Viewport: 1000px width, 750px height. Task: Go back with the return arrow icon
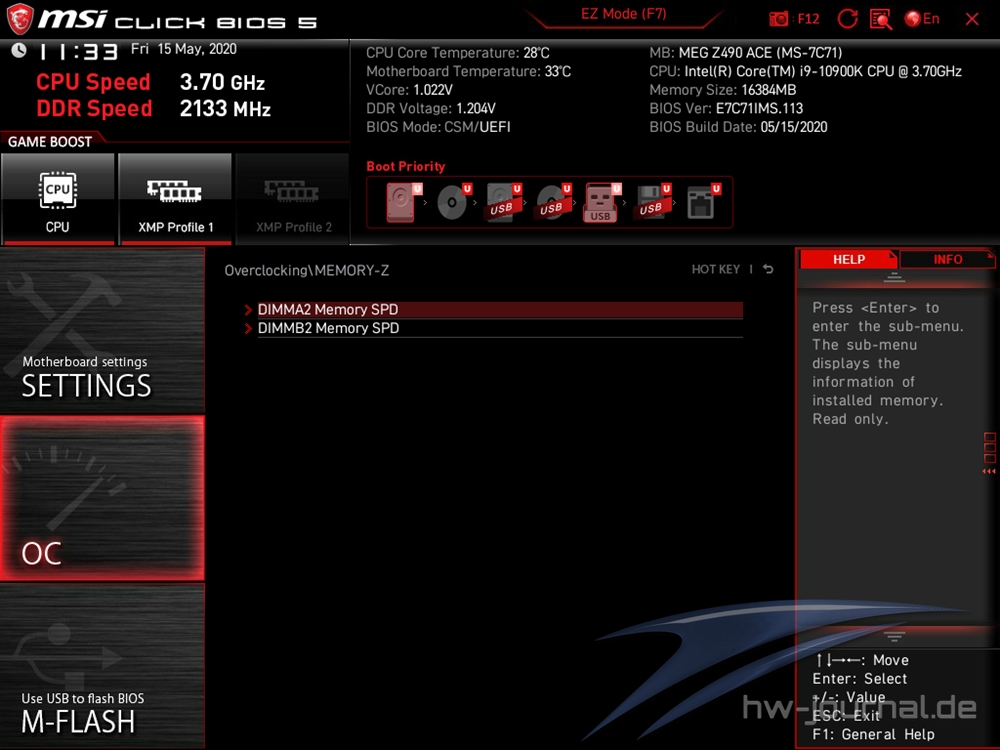coord(768,269)
